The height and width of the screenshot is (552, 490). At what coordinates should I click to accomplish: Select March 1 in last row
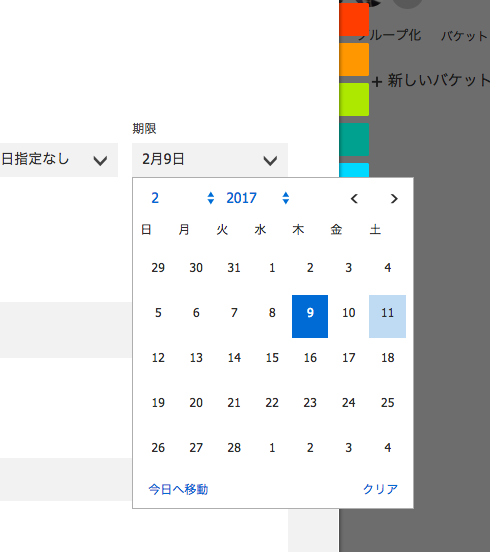[272, 447]
